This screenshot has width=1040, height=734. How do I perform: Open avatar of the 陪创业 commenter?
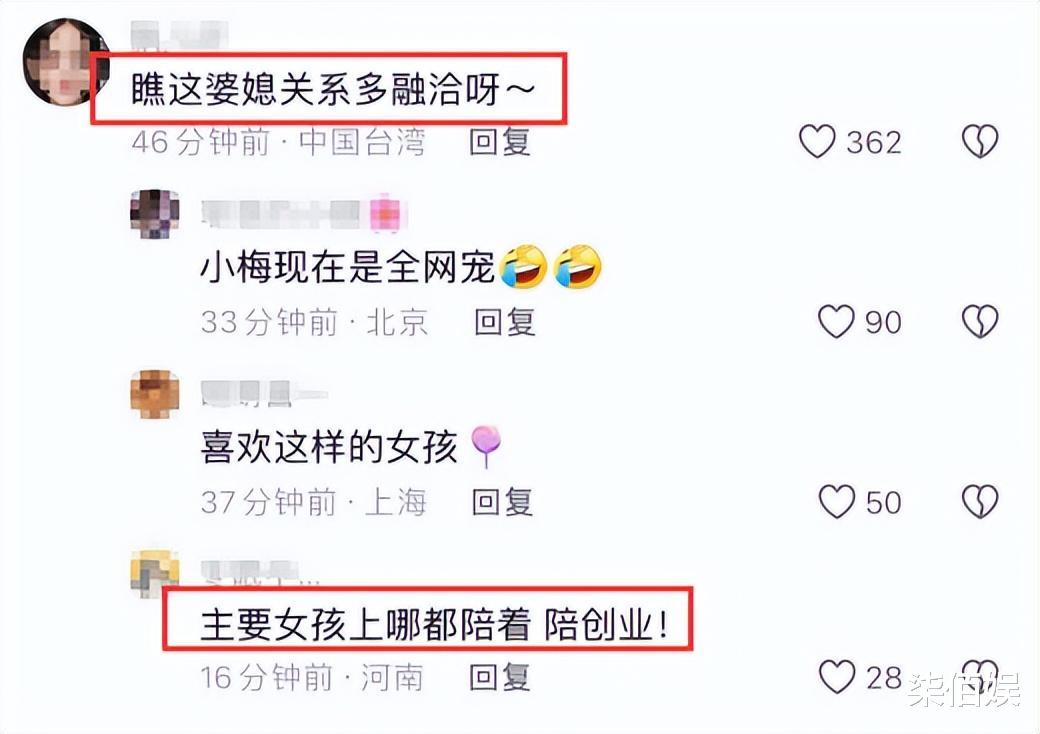(x=155, y=573)
